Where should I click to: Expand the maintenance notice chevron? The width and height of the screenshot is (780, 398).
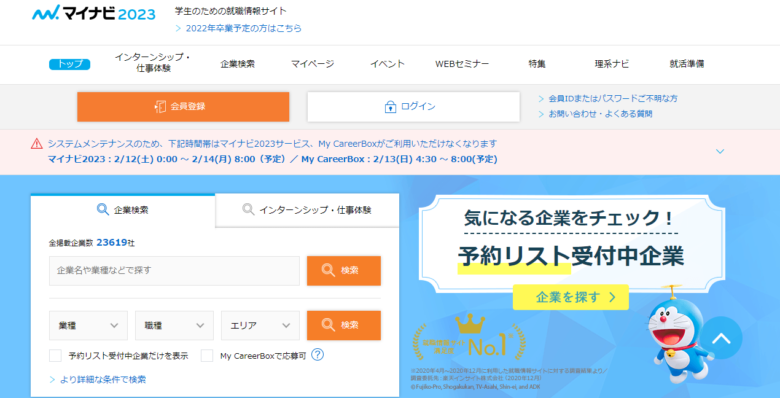[720, 151]
